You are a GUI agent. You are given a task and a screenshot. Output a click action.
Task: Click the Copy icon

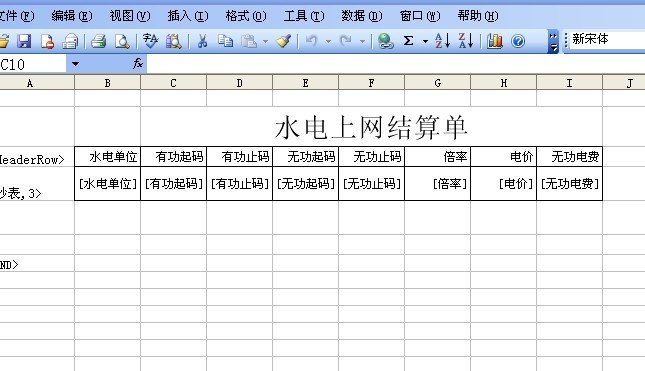click(225, 41)
